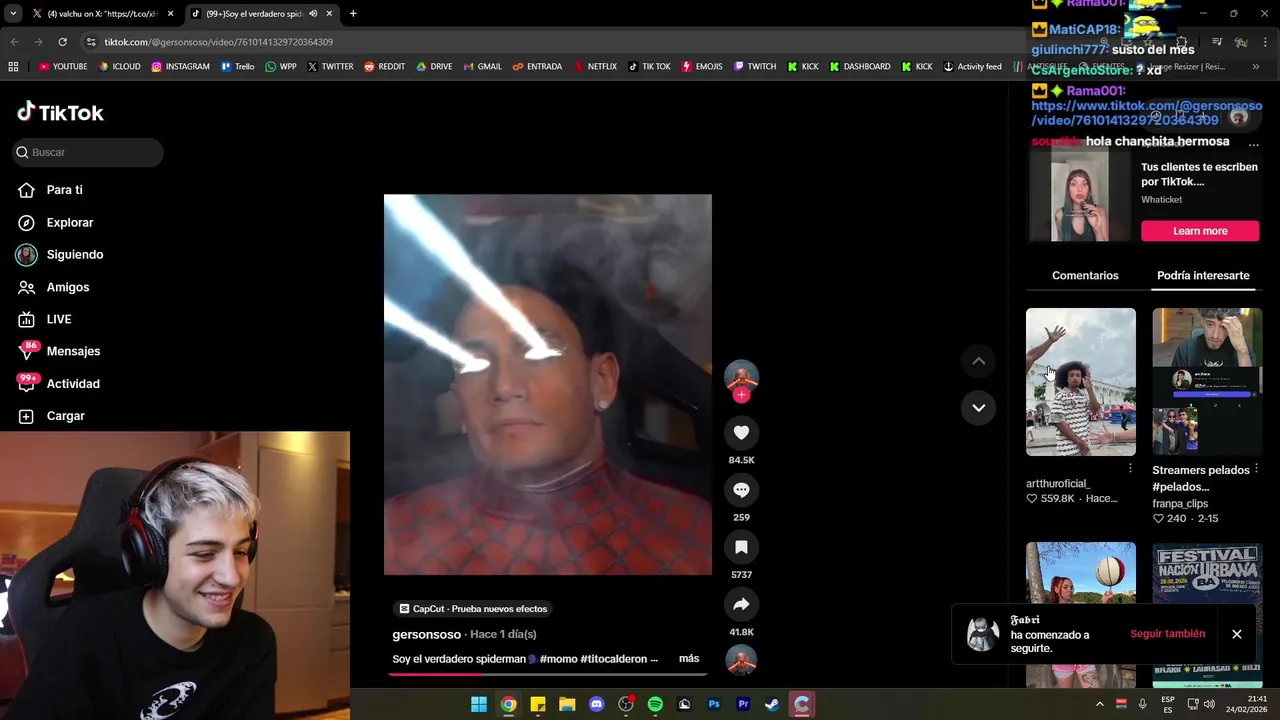The width and height of the screenshot is (1280, 720).
Task: Open creator sound disc avatar
Action: (x=741, y=661)
